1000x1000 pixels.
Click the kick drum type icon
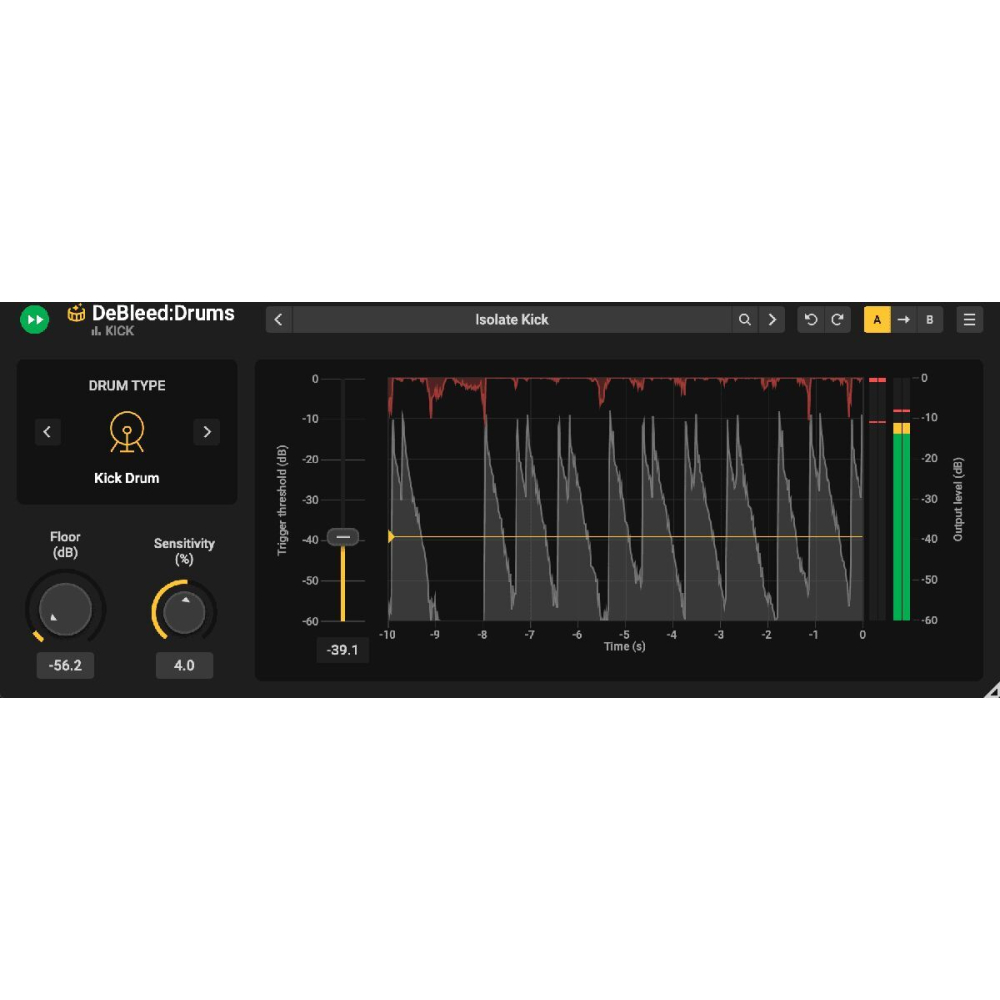127,432
